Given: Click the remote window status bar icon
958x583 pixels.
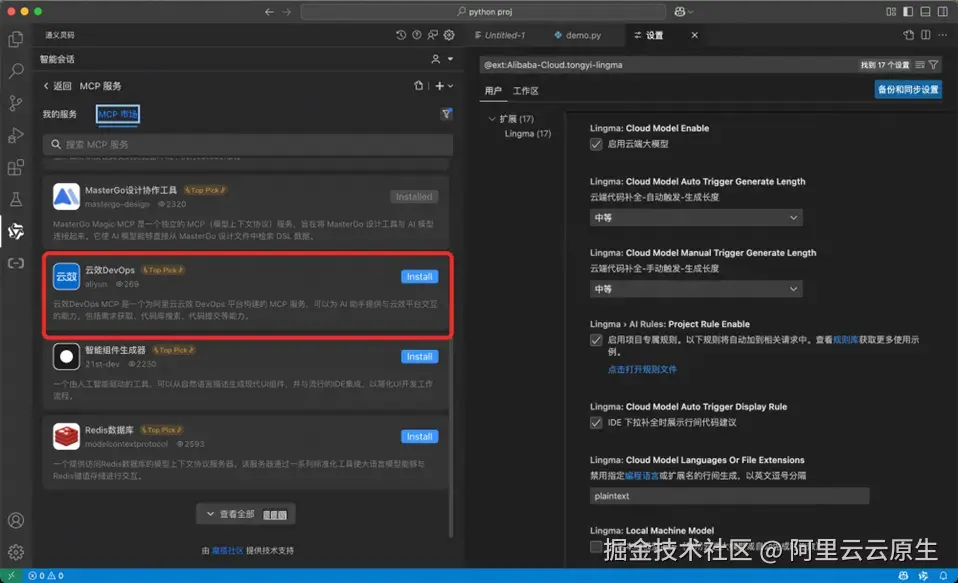Looking at the screenshot, I should pyautogui.click(x=10, y=576).
